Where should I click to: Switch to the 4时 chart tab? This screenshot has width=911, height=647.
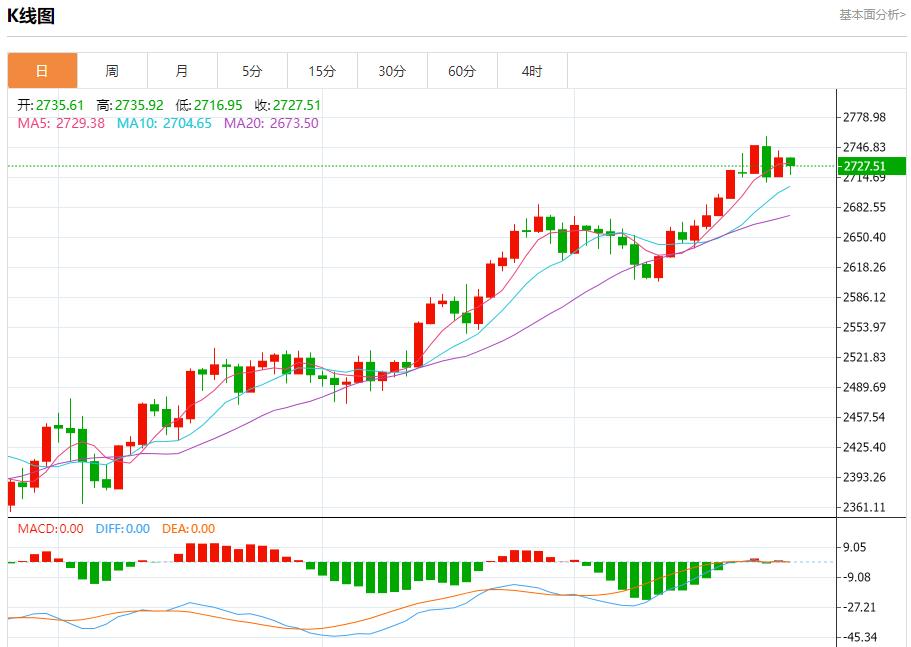532,71
